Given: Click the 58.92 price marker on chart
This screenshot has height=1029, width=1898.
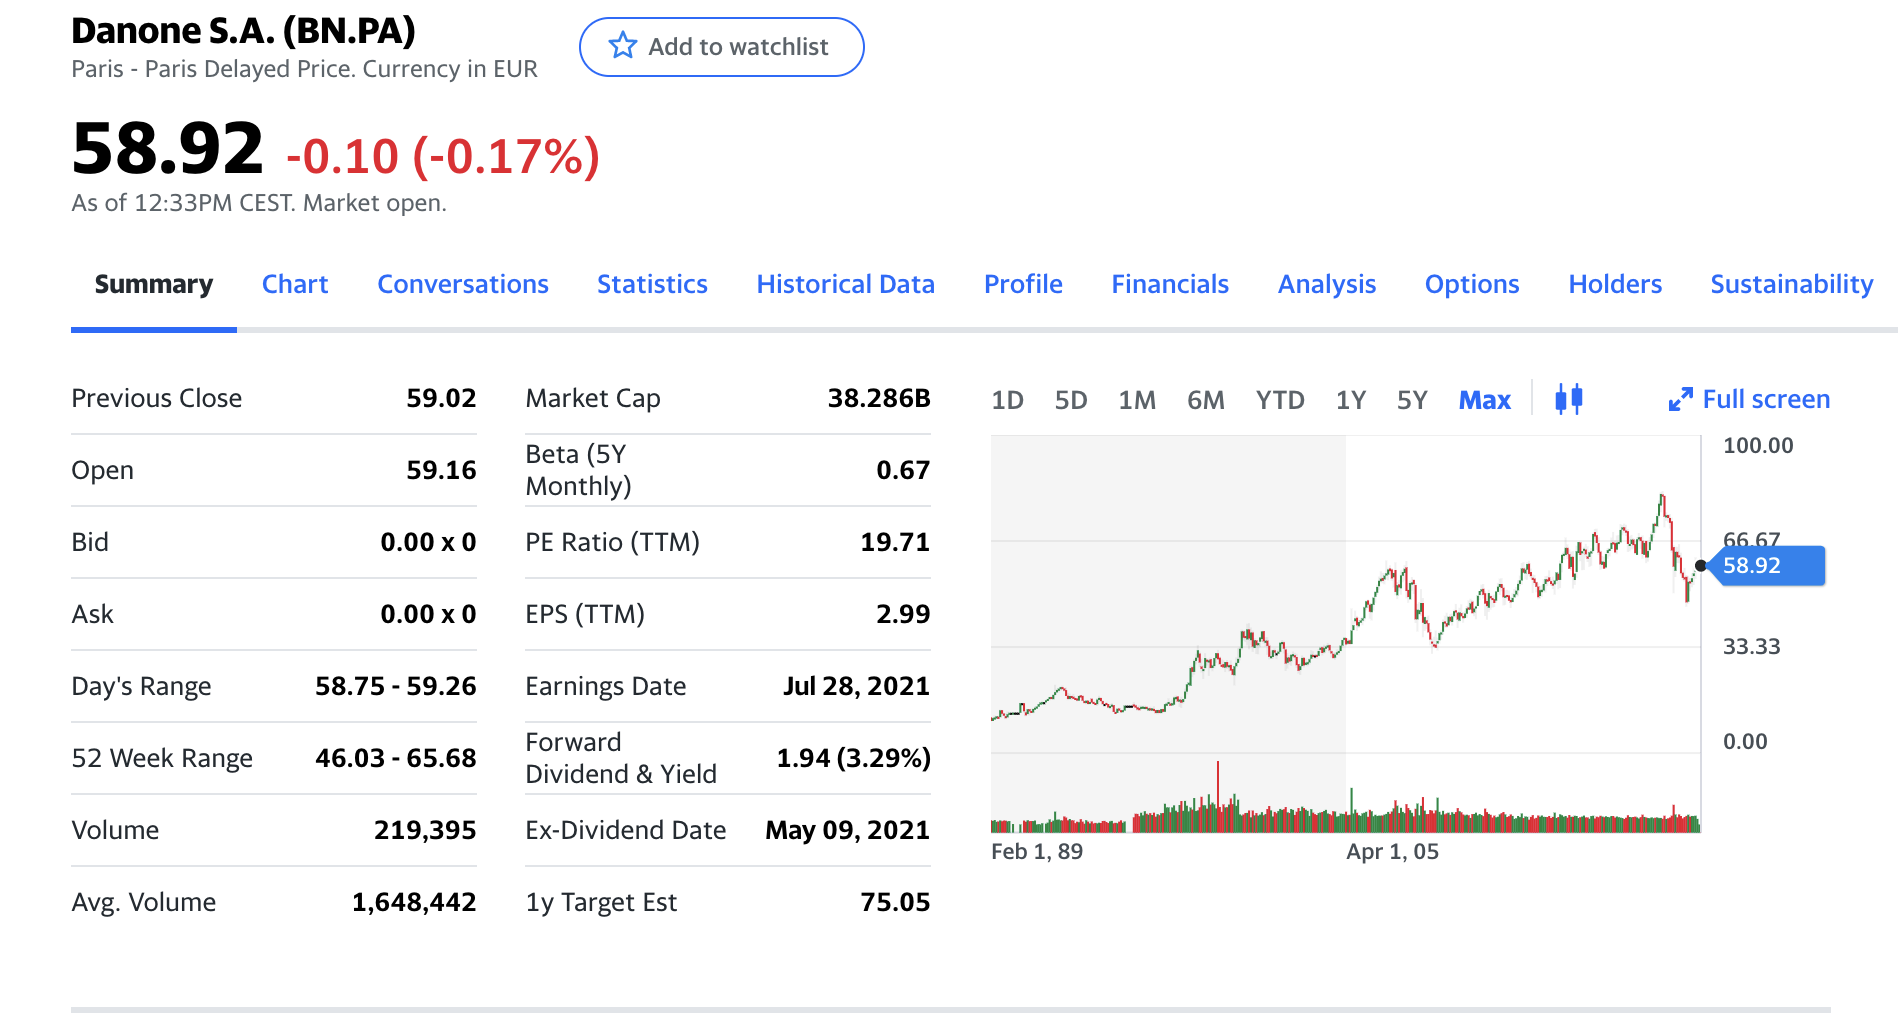Looking at the screenshot, I should (1767, 565).
